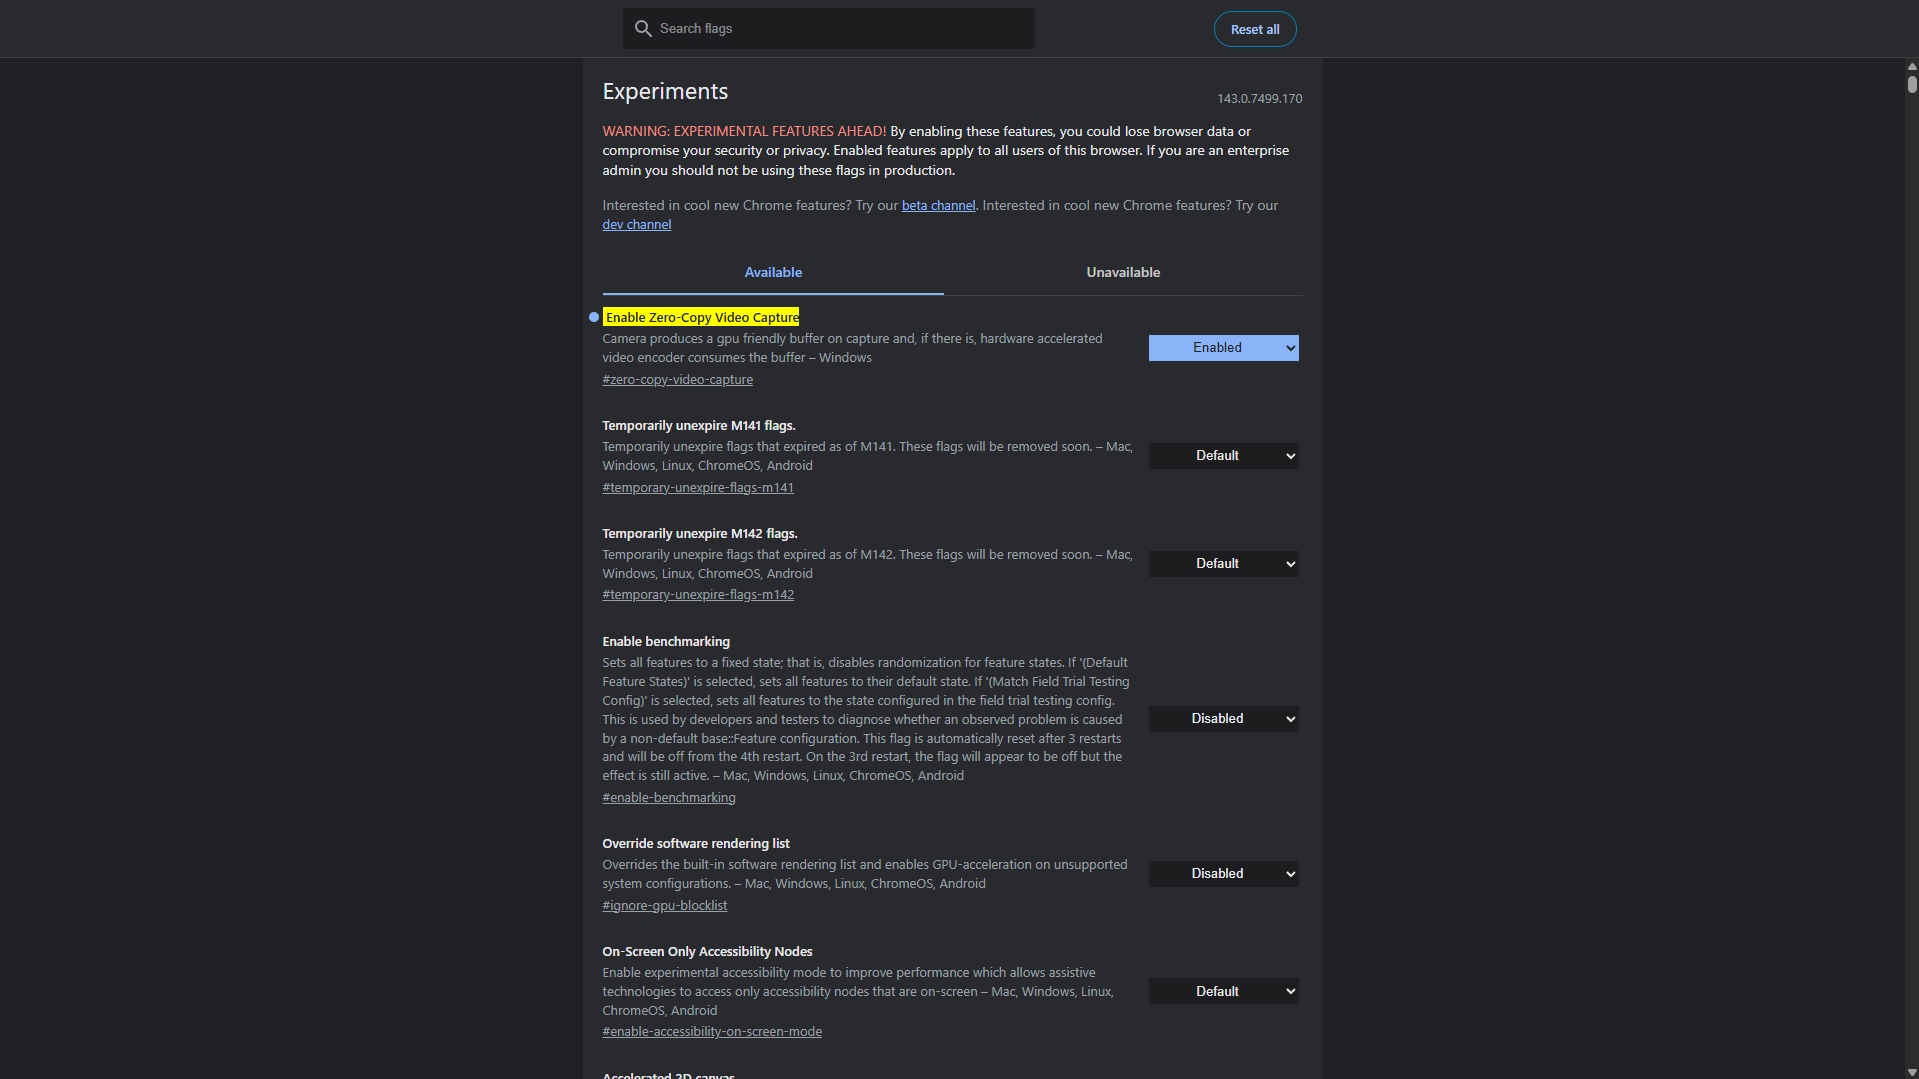This screenshot has height=1079, width=1919.
Task: Open the Temporarily unexpire M141 flags dropdown
Action: coord(1223,455)
